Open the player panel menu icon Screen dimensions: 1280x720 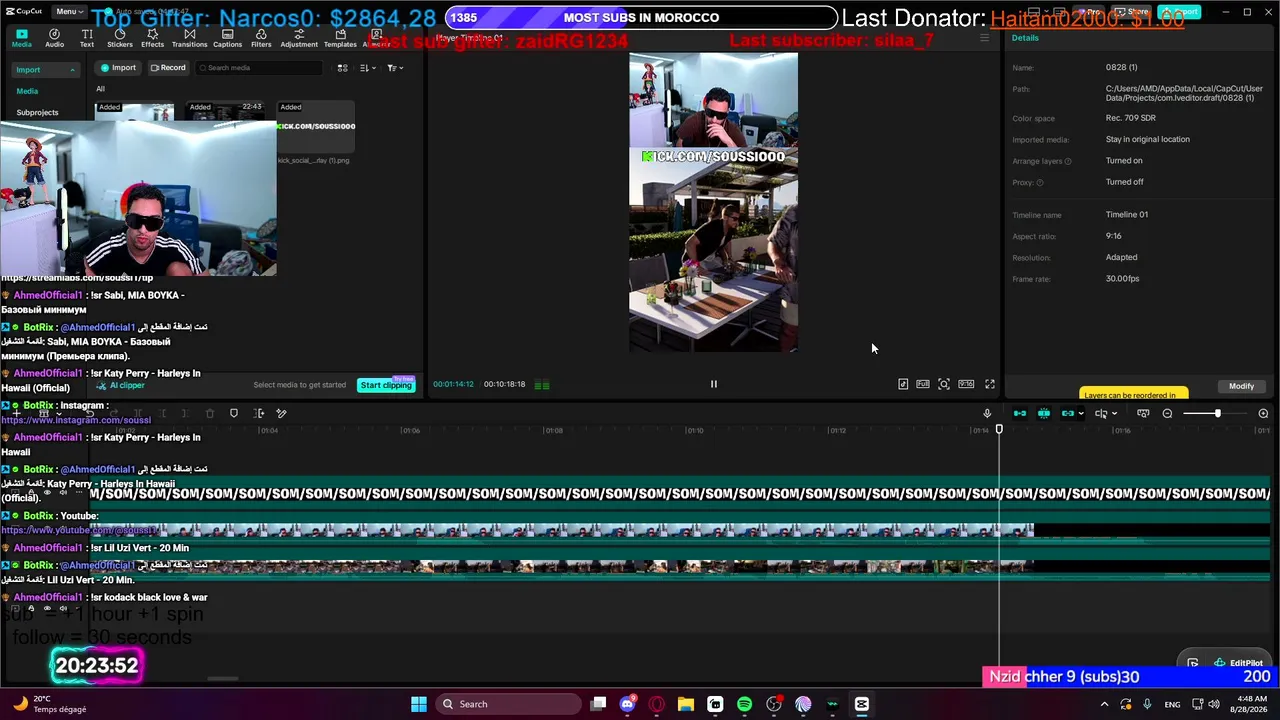coord(984,38)
